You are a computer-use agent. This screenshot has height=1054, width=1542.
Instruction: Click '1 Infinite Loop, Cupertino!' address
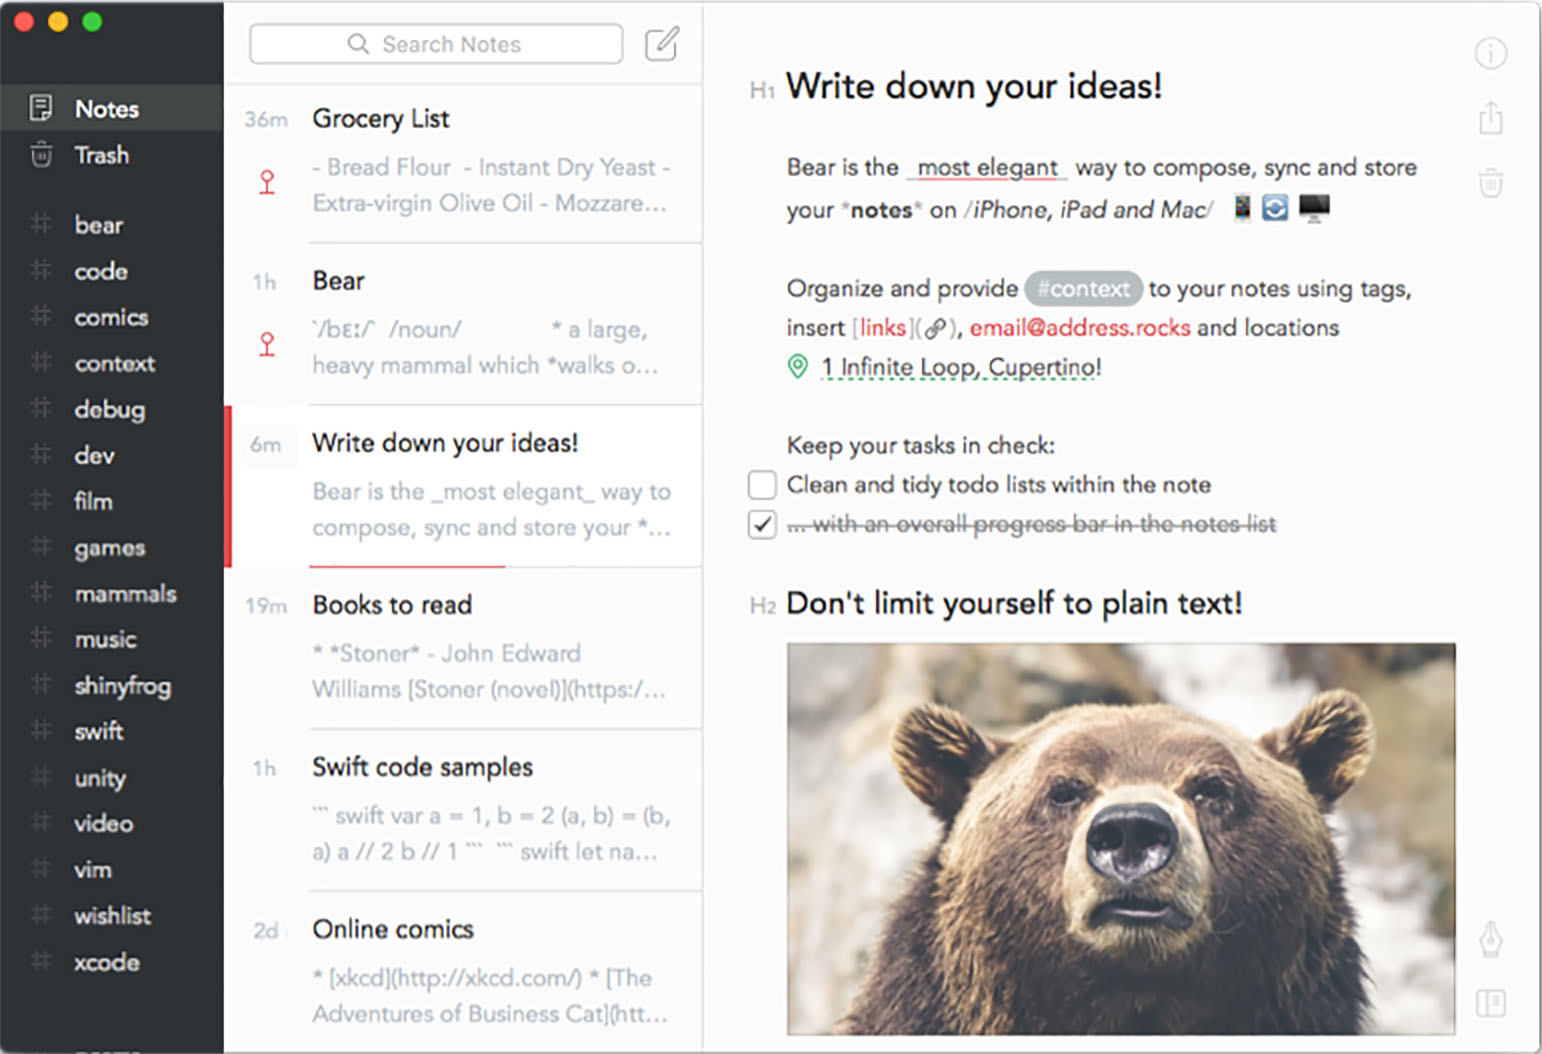[x=961, y=367]
